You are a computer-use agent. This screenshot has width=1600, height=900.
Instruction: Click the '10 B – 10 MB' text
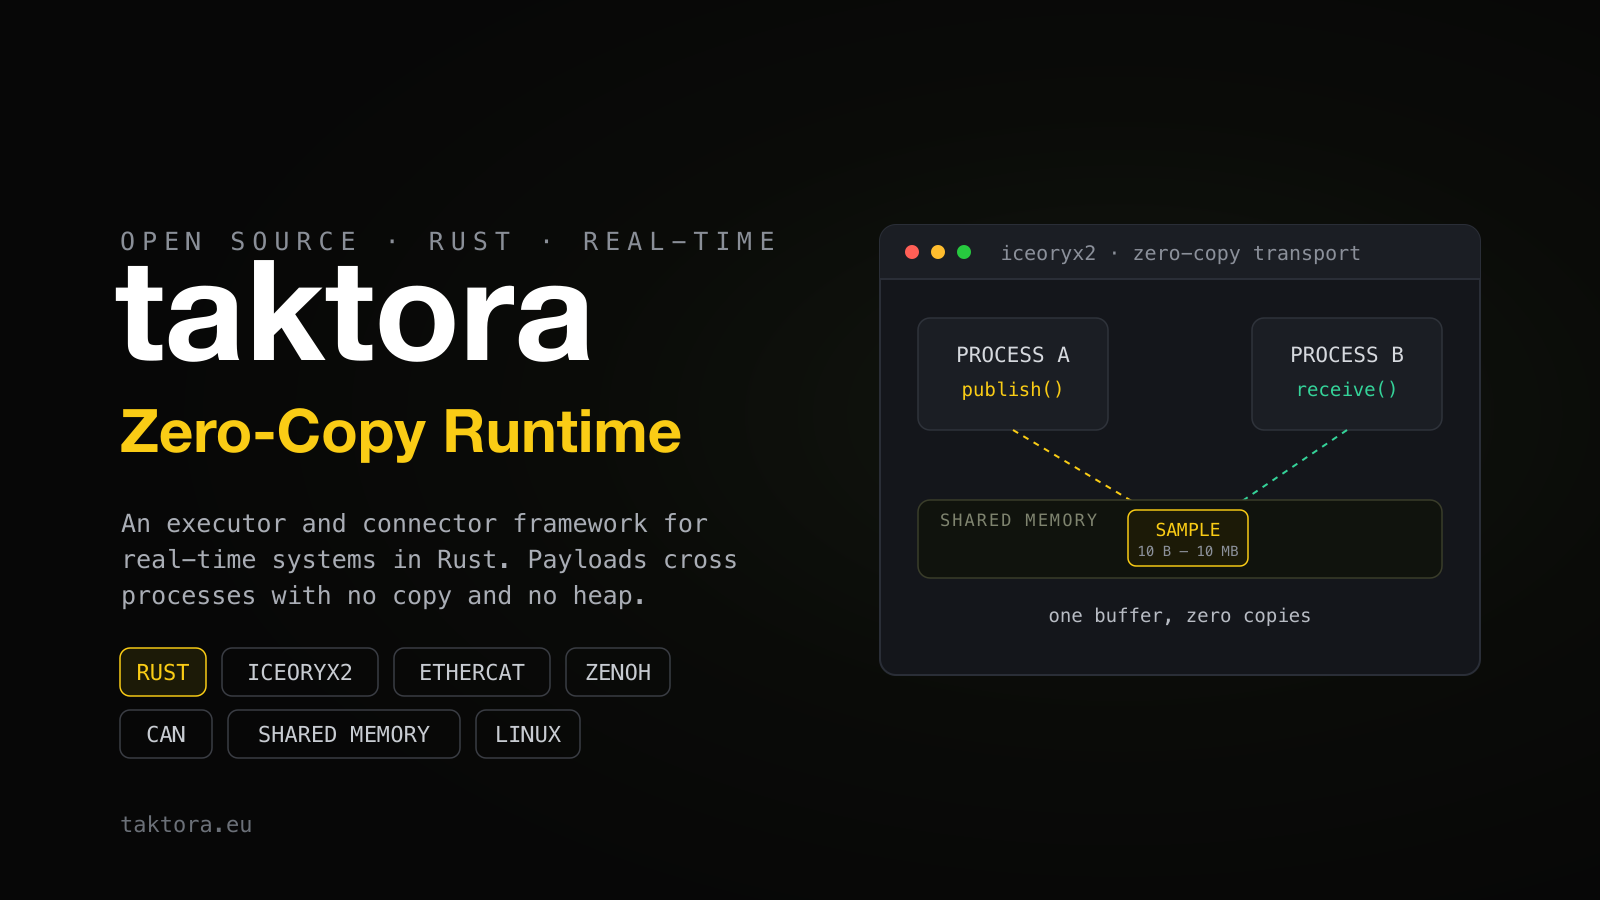[x=1188, y=551]
